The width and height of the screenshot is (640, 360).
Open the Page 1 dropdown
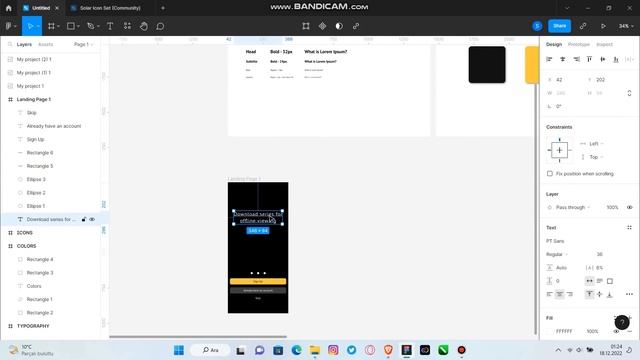(x=83, y=44)
